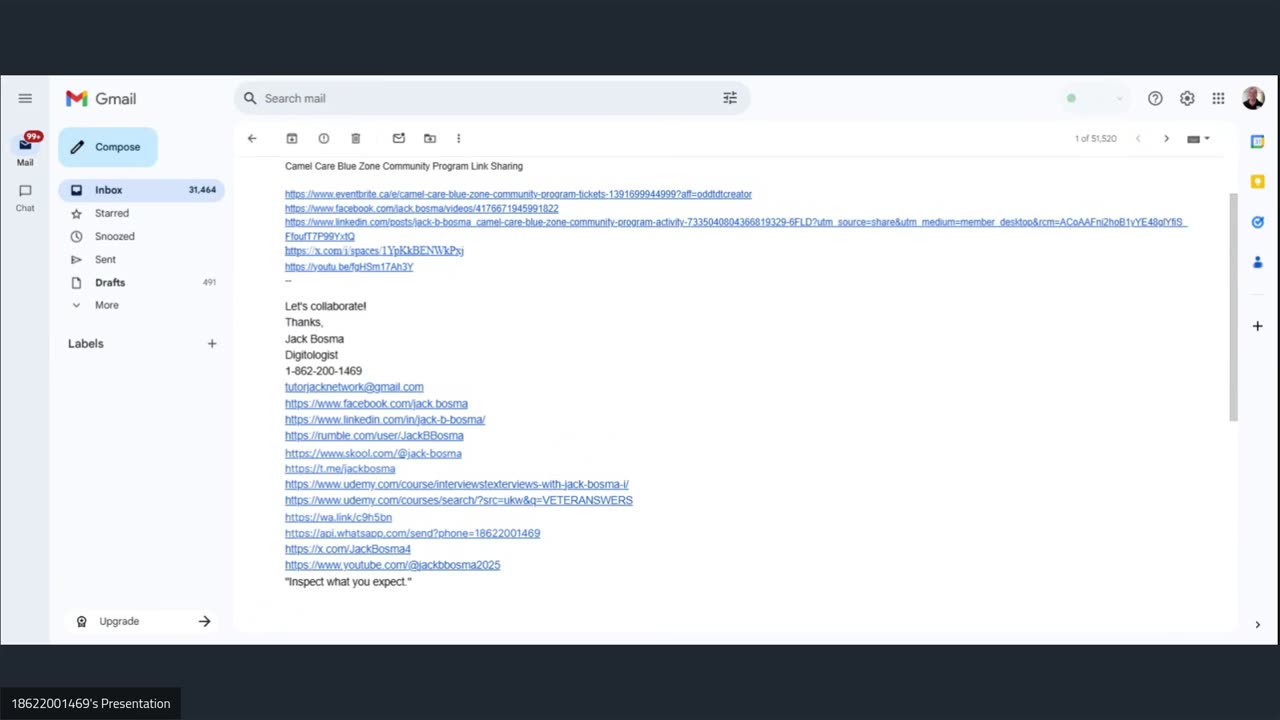Open the active status dropdown

[1095, 98]
